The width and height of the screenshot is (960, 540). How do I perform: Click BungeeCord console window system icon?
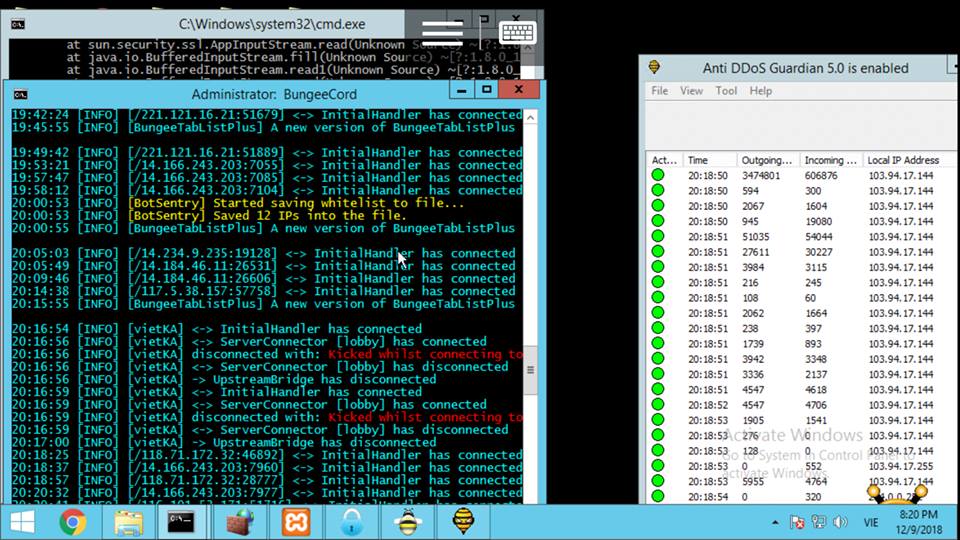pos(21,94)
